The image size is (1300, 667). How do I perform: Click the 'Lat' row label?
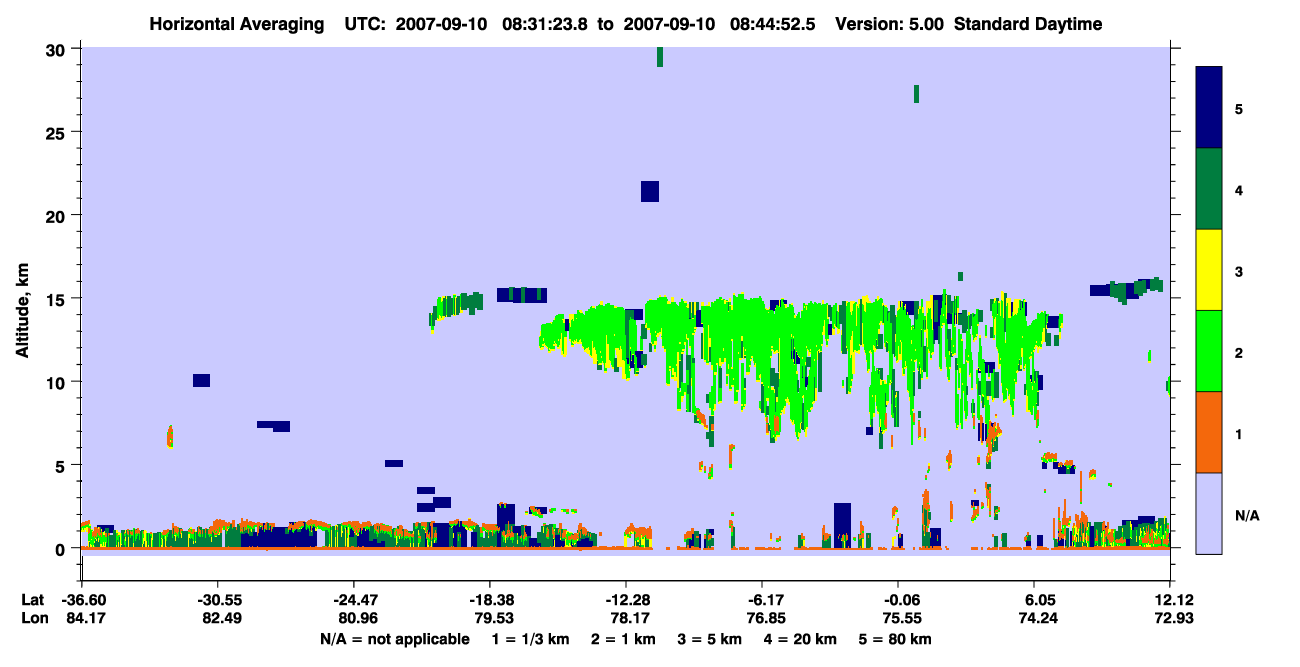[33, 600]
